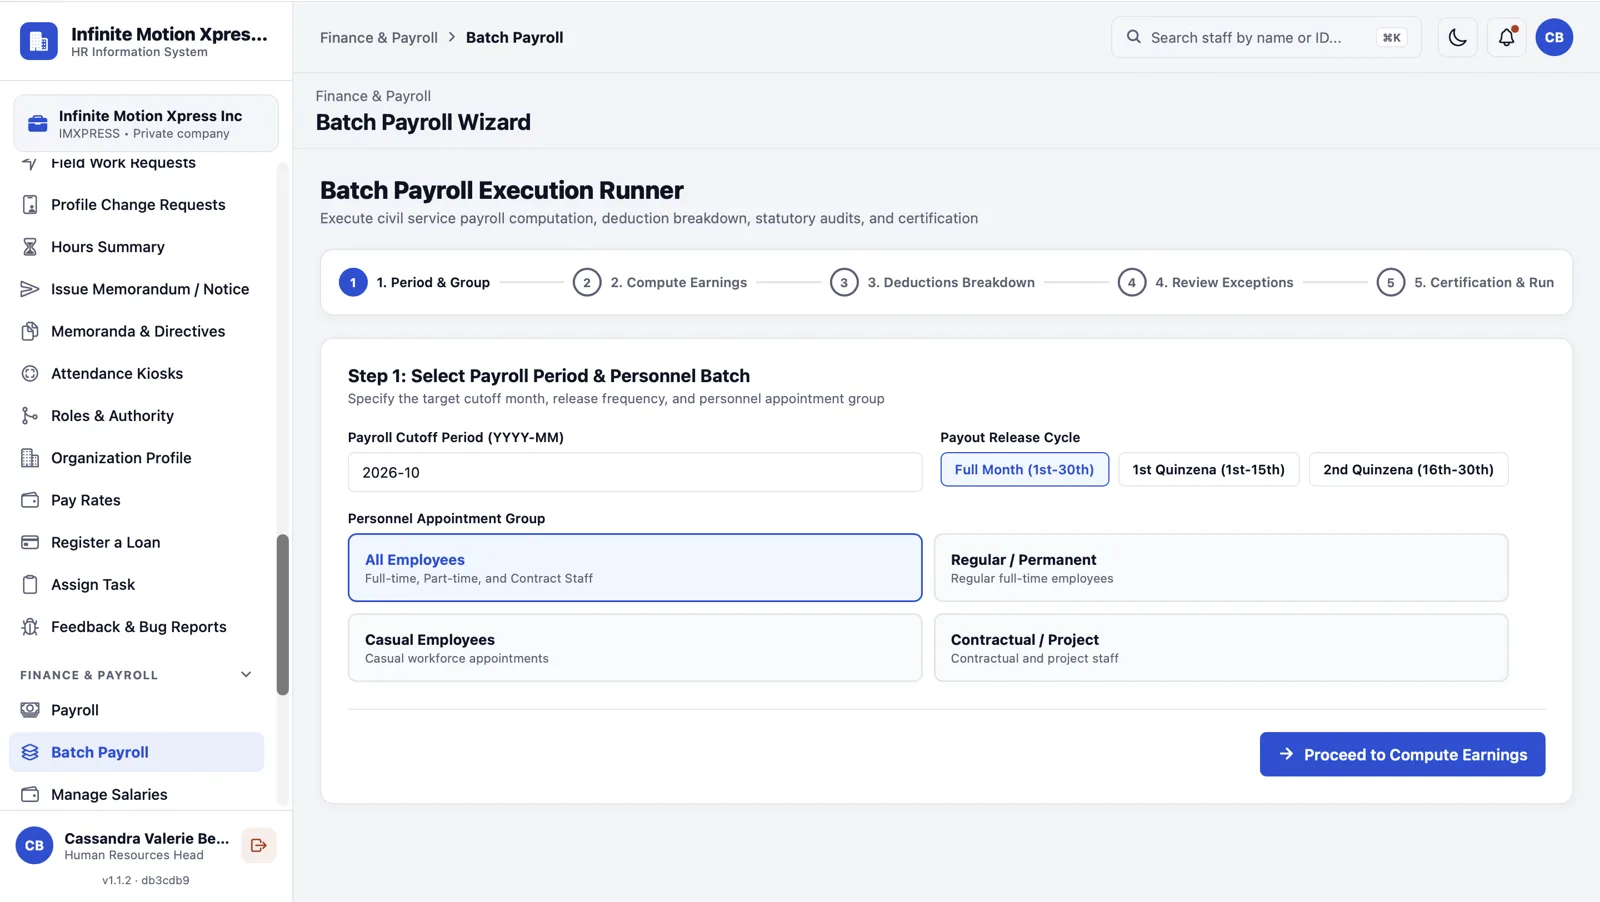
Task: Open Payroll in sidebar
Action: tap(137, 710)
